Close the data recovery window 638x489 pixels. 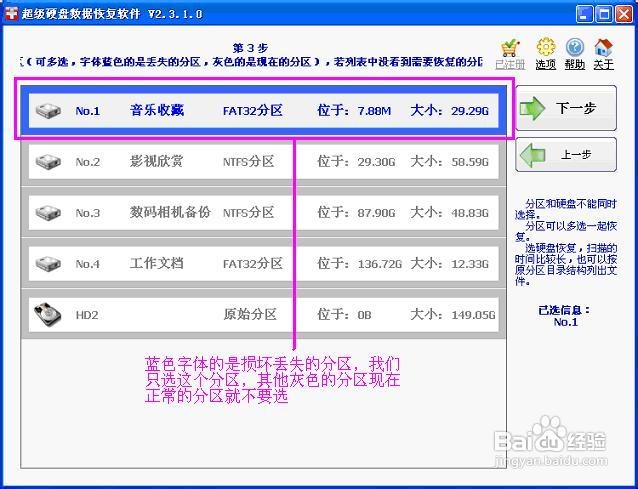click(624, 14)
